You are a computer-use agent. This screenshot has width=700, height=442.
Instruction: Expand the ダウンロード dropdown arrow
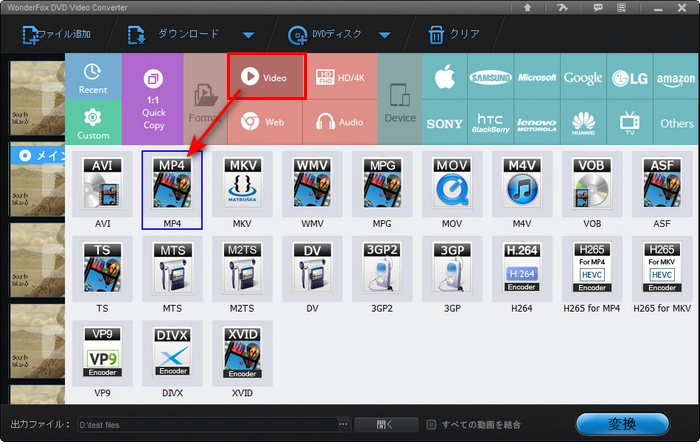tap(248, 35)
